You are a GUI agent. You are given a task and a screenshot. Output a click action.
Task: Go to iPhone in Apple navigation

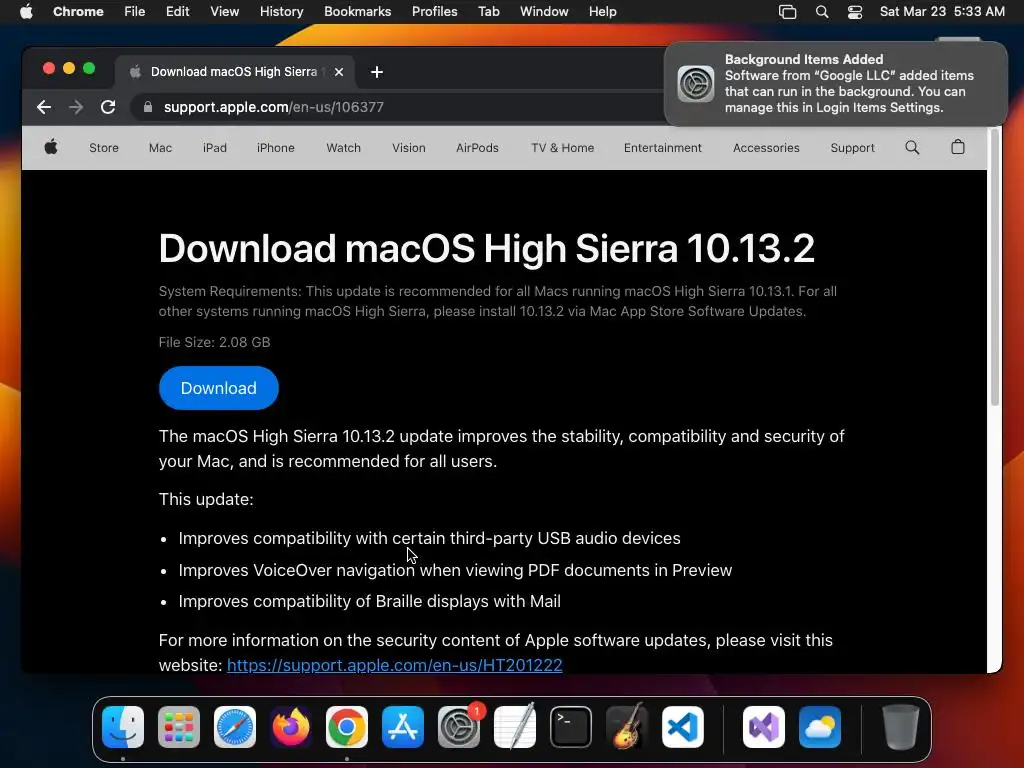(x=276, y=148)
